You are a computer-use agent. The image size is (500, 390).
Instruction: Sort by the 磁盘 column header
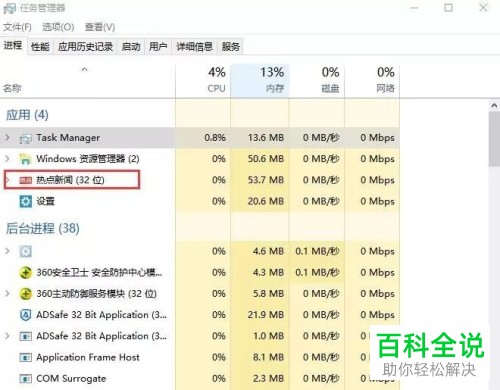click(x=317, y=81)
